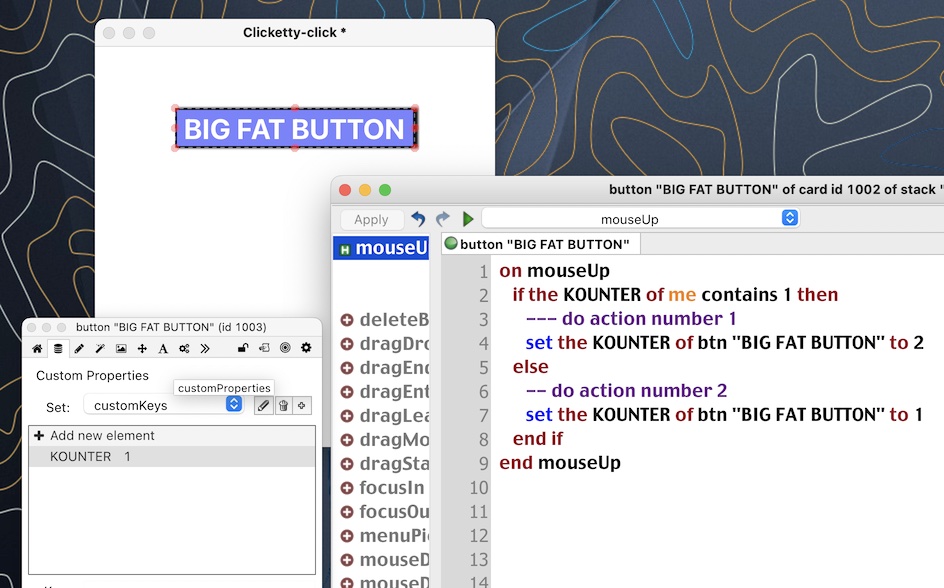Click the green run arrow in script editor
Screen dimensions: 944x588
467,219
